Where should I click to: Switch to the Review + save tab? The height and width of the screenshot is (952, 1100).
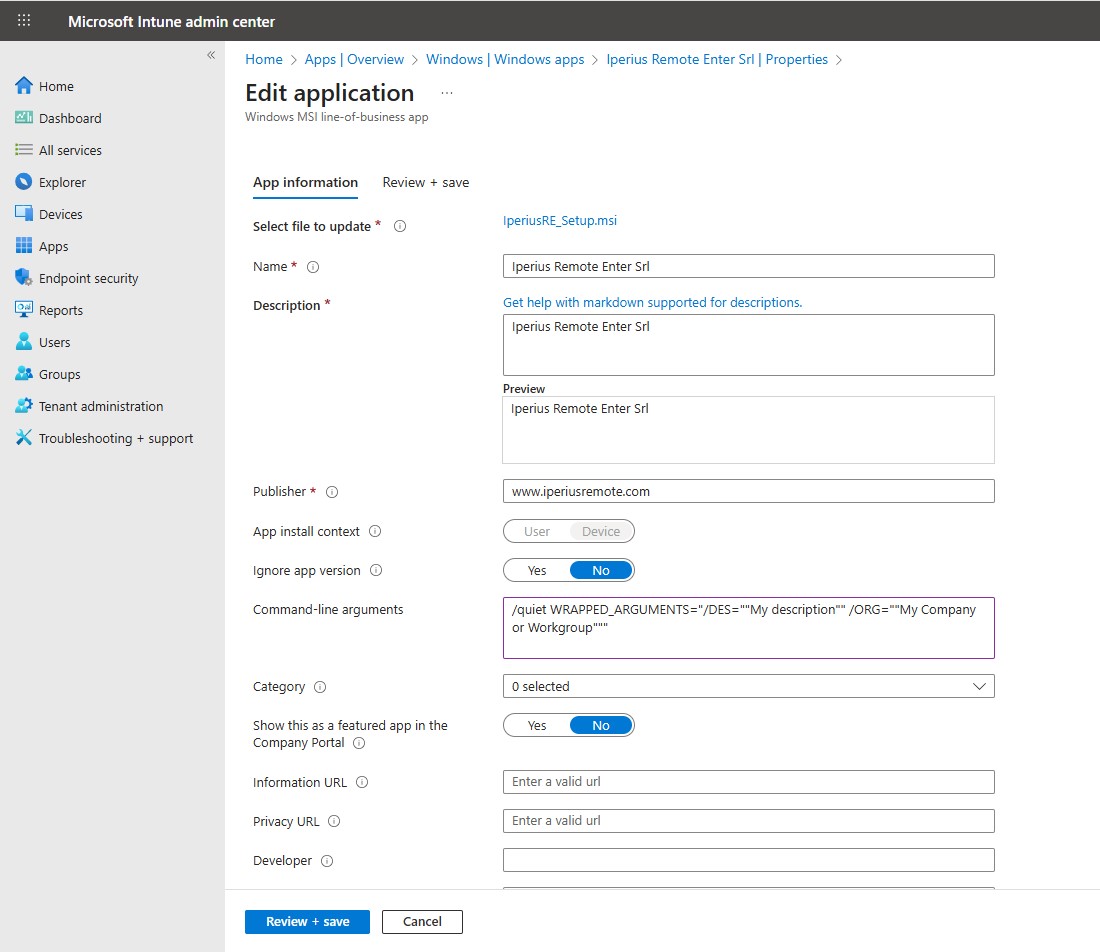[425, 182]
